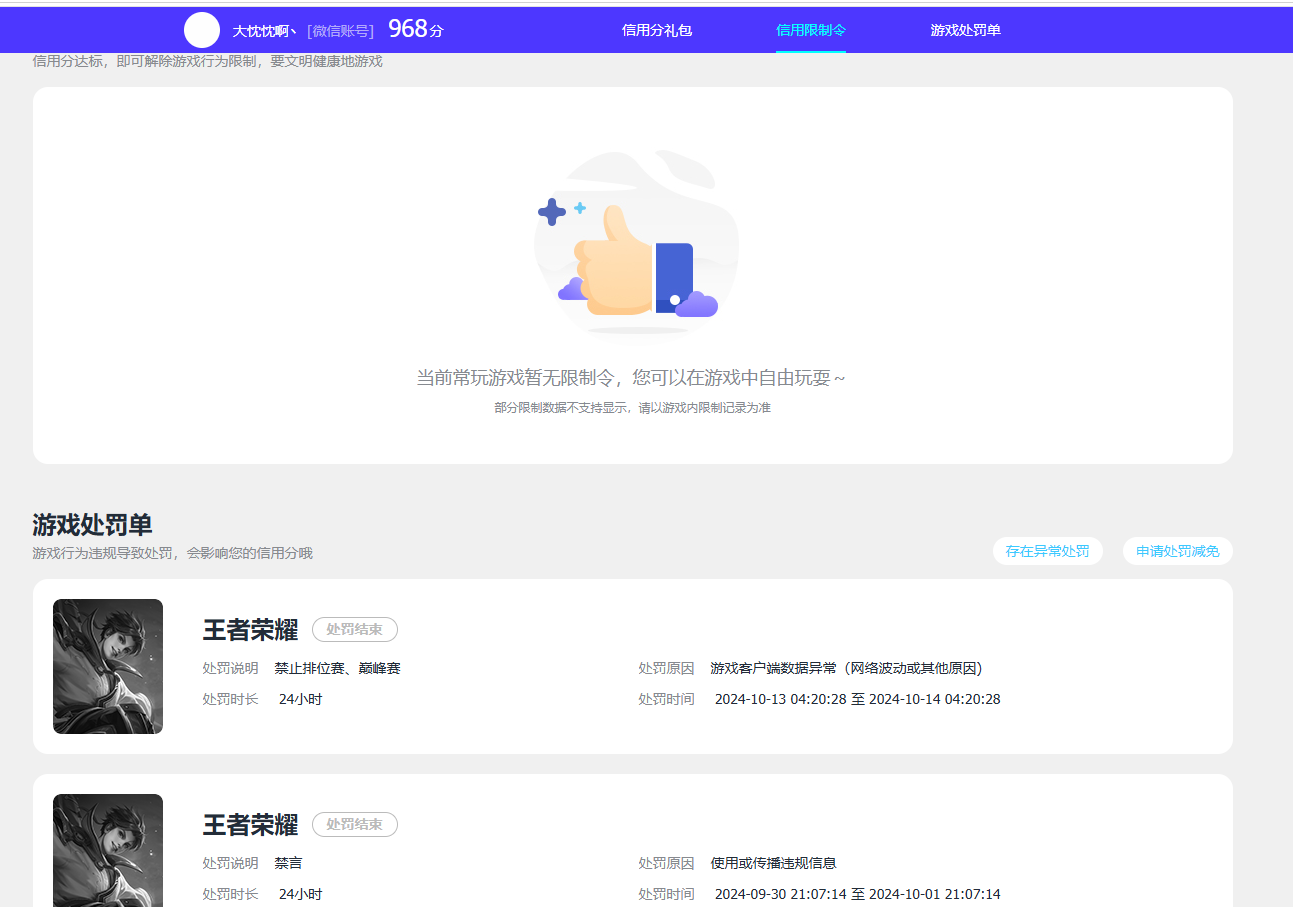Click the 申请处罚减免 button
The height and width of the screenshot is (907, 1293).
(x=1178, y=551)
